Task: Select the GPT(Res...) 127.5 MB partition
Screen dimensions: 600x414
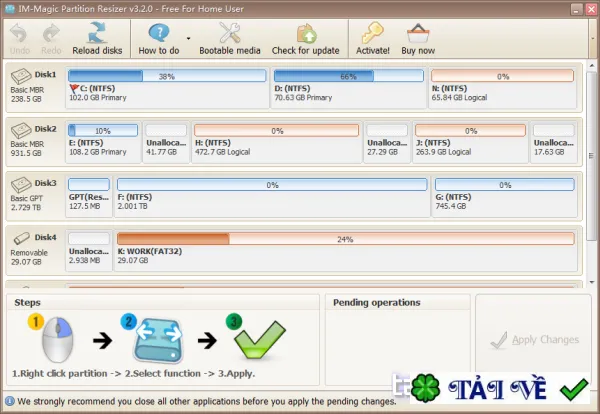Action: tap(89, 196)
